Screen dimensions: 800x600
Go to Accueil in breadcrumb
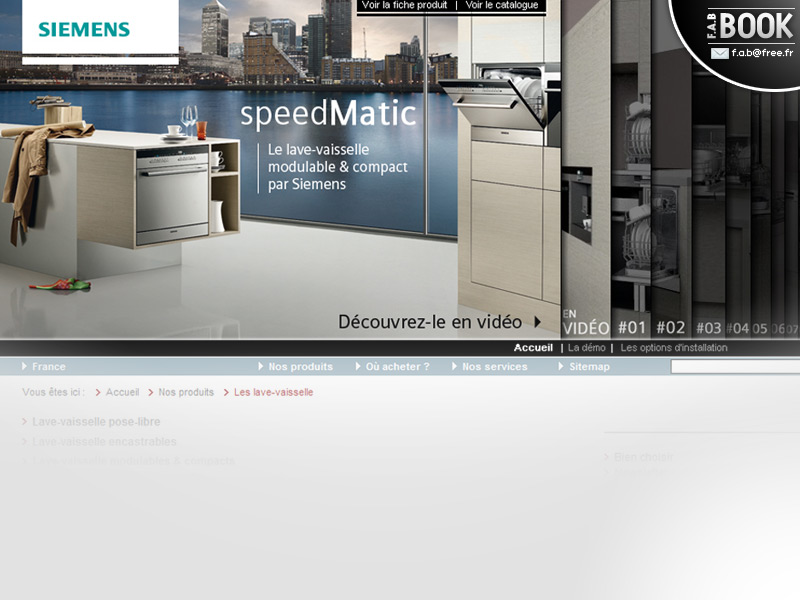pos(122,392)
